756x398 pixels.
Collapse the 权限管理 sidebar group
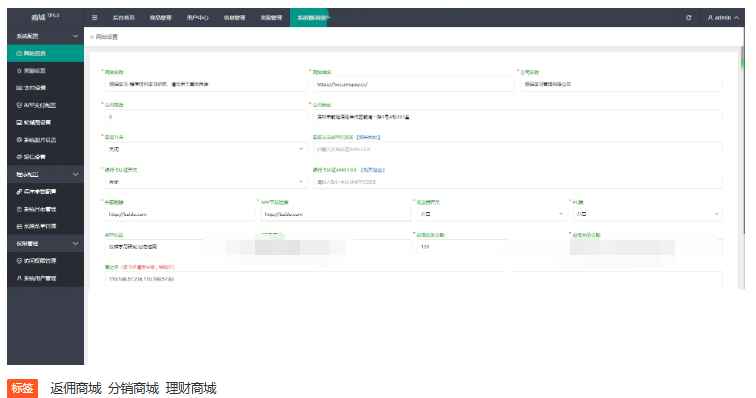pos(45,244)
